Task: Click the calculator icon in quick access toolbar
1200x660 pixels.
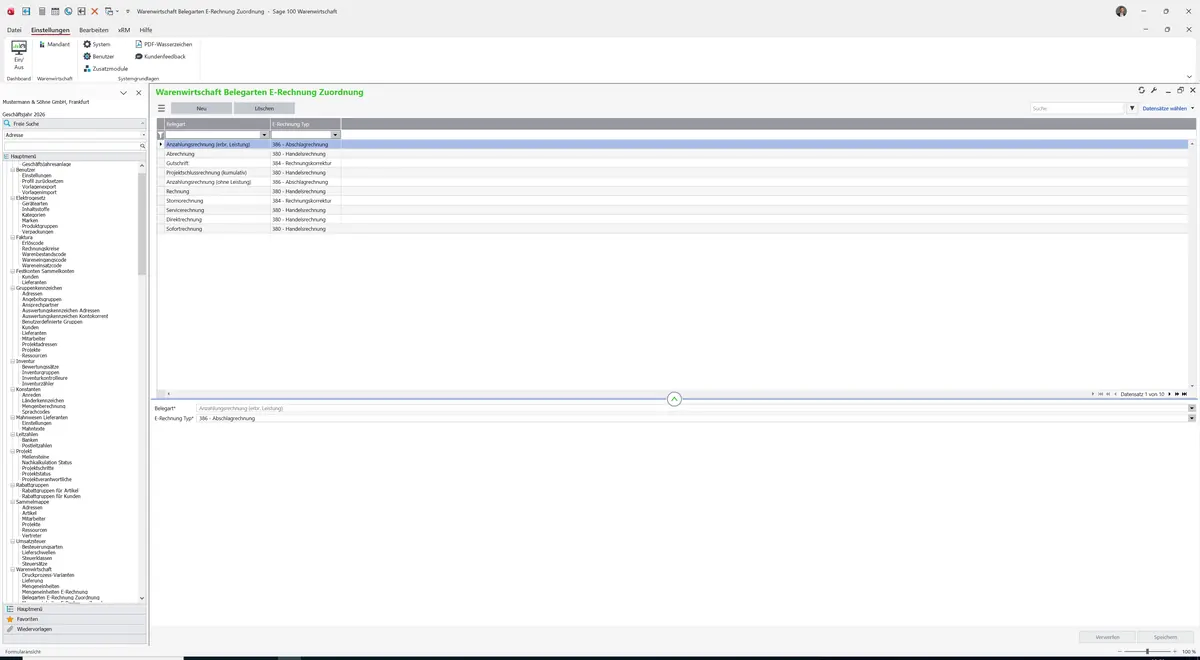Action: [x=41, y=11]
